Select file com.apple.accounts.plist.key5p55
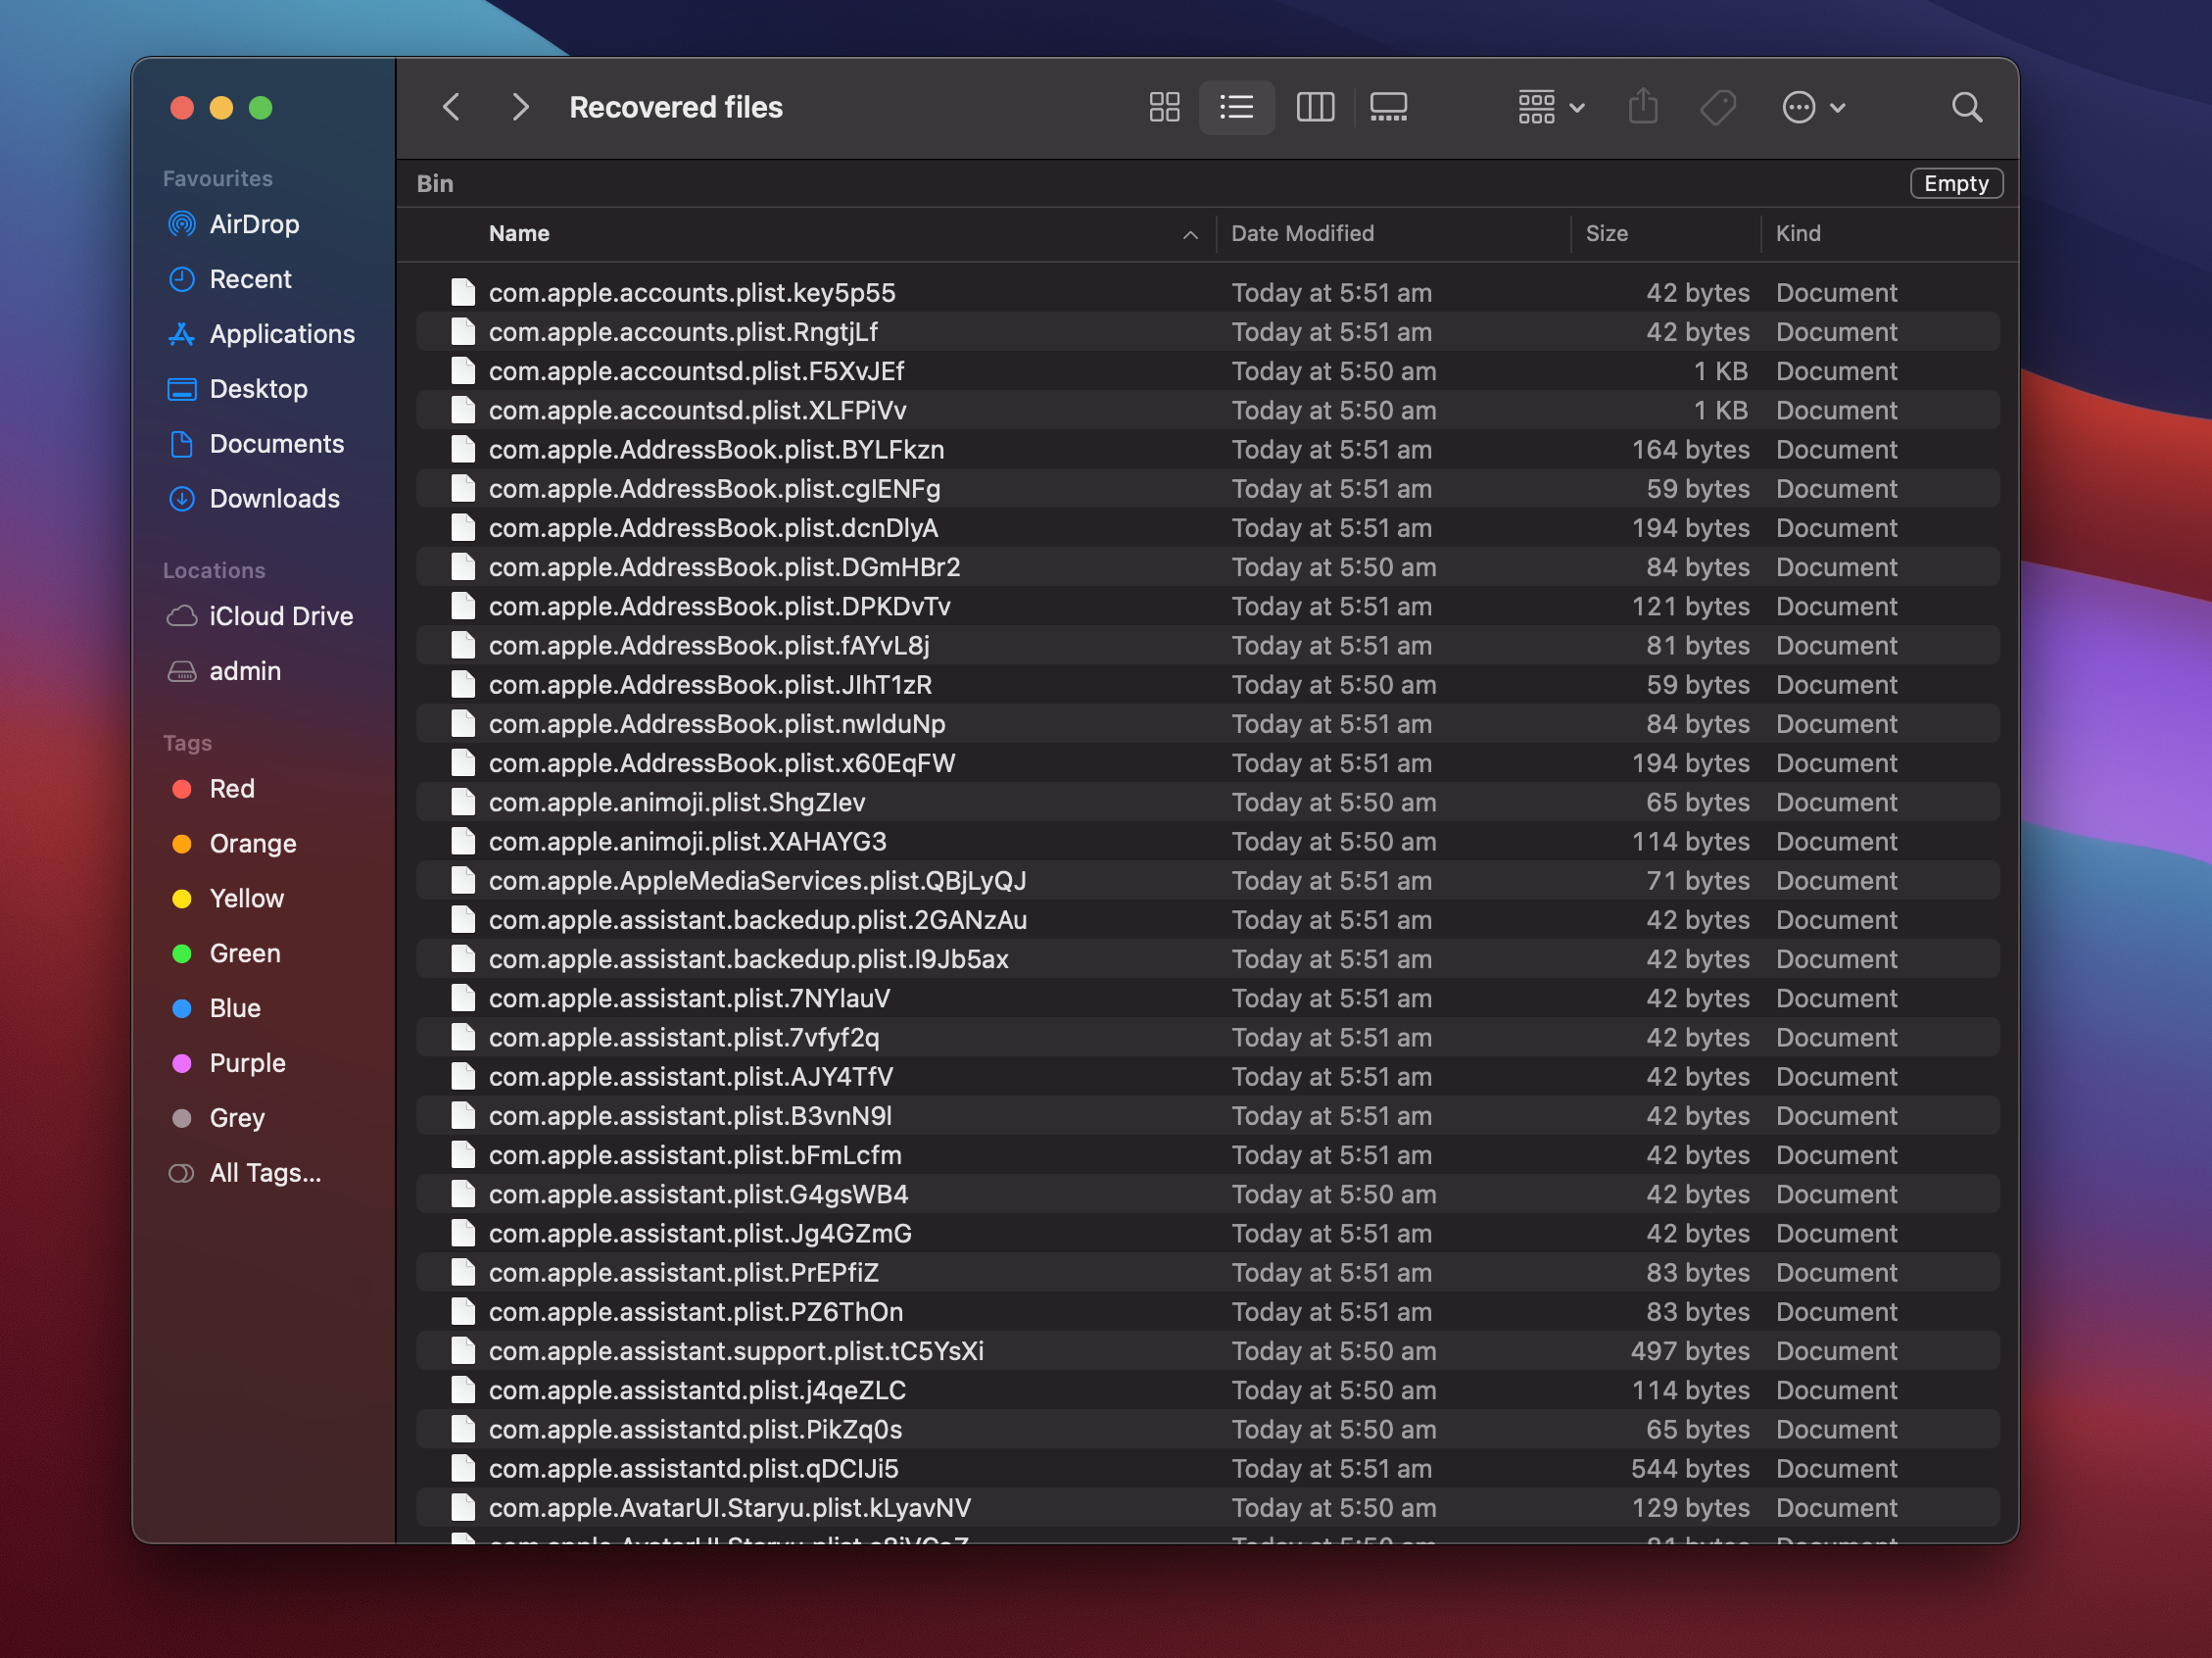Image resolution: width=2212 pixels, height=1658 pixels. [x=1207, y=293]
